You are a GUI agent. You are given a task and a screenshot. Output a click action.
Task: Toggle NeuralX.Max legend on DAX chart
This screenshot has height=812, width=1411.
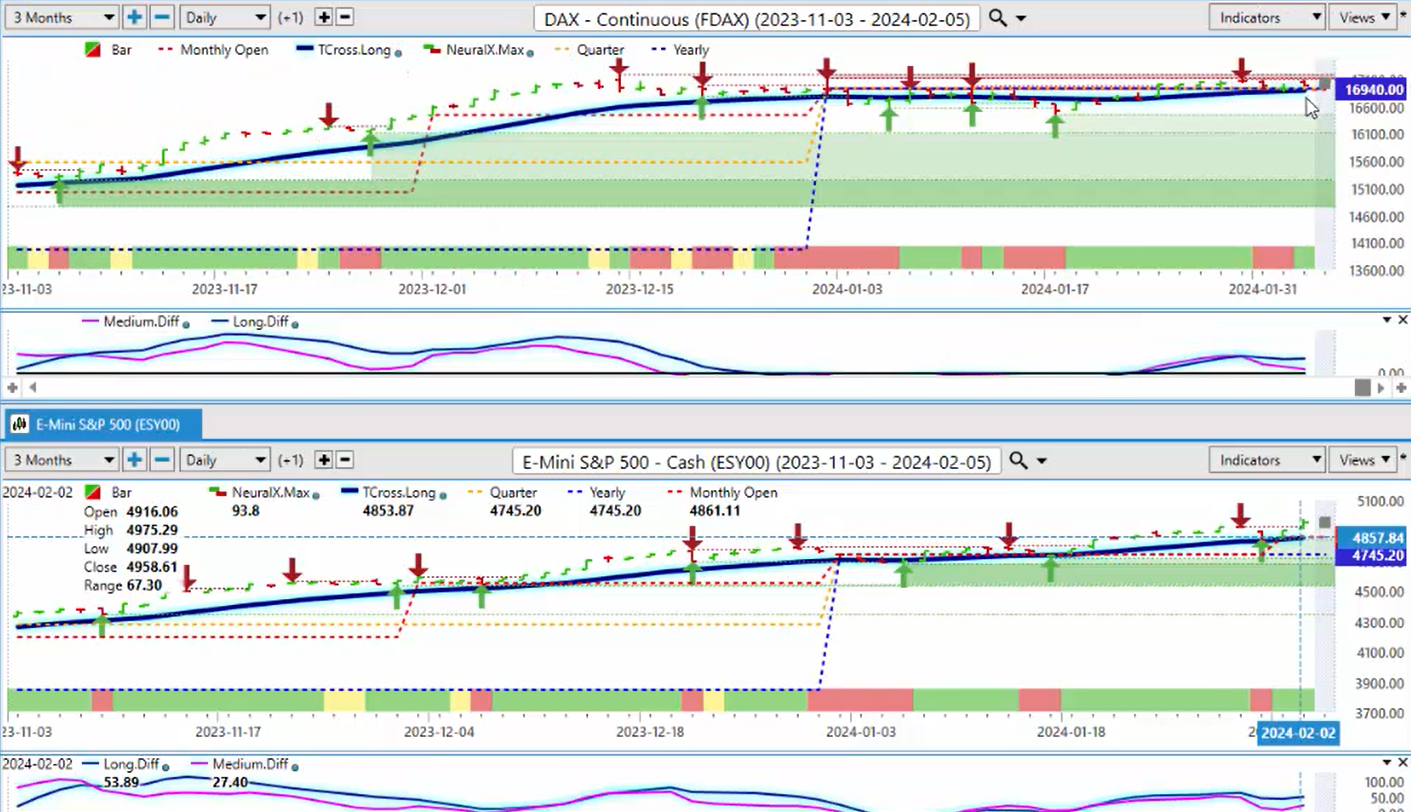click(474, 50)
